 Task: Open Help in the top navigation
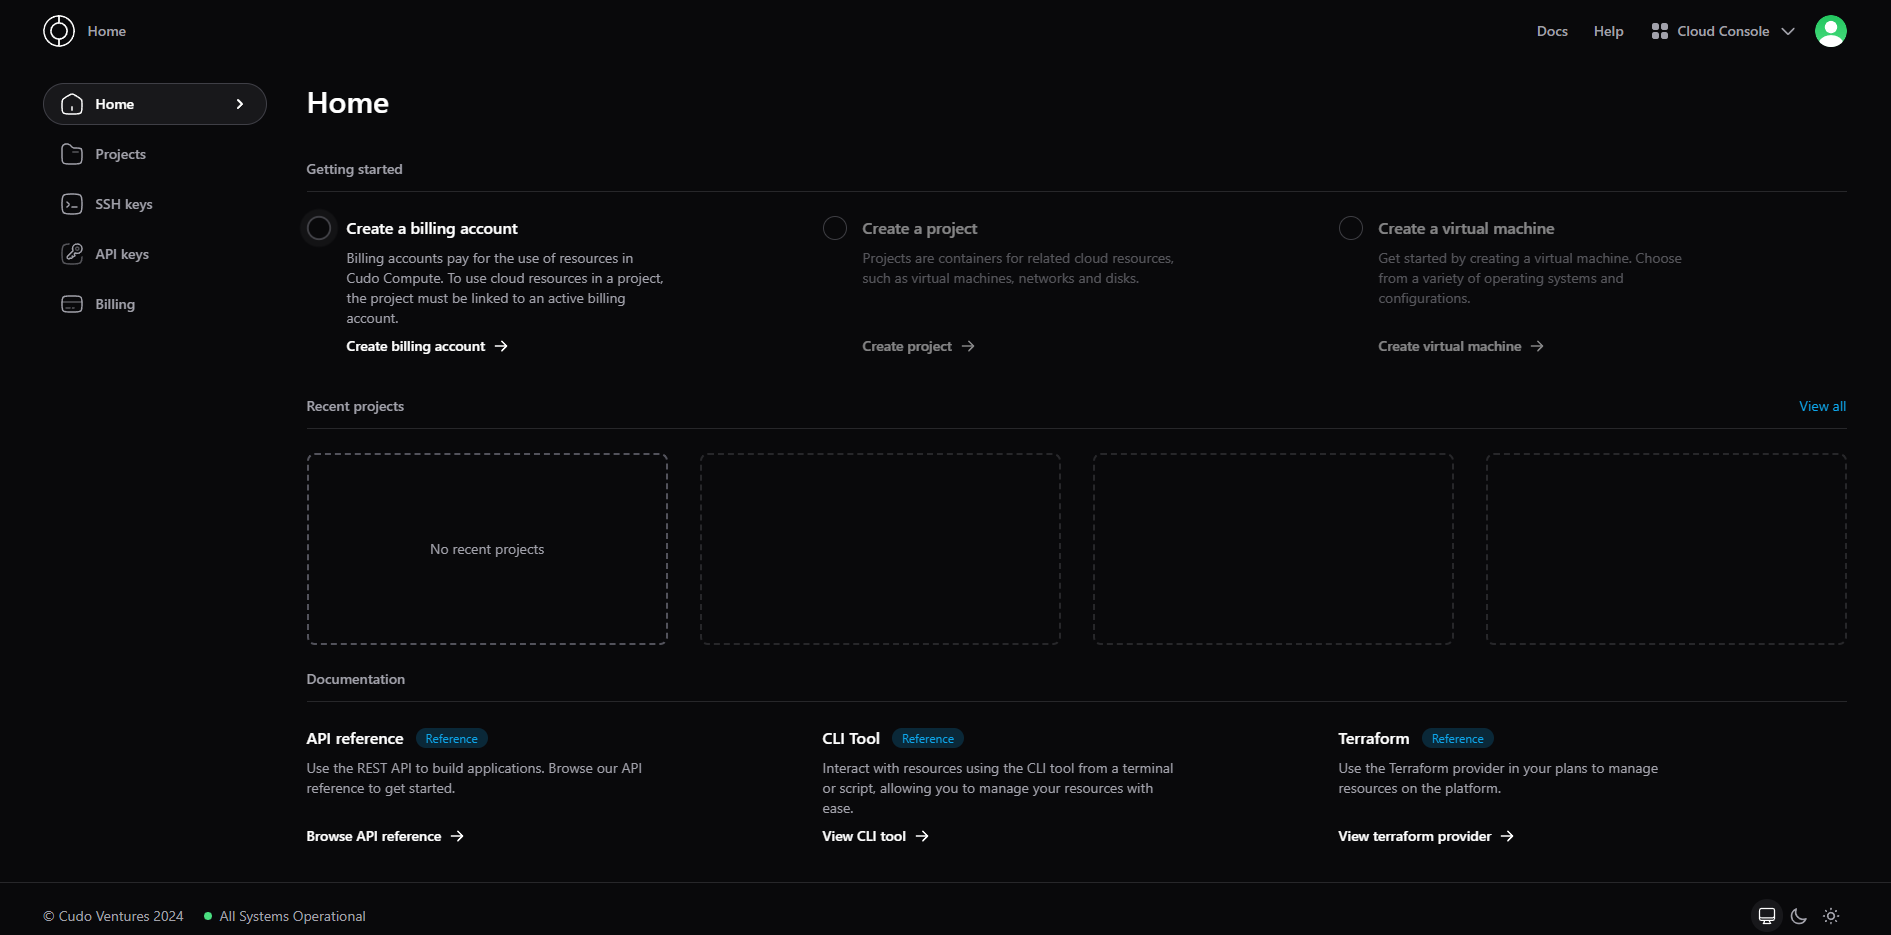click(x=1608, y=31)
